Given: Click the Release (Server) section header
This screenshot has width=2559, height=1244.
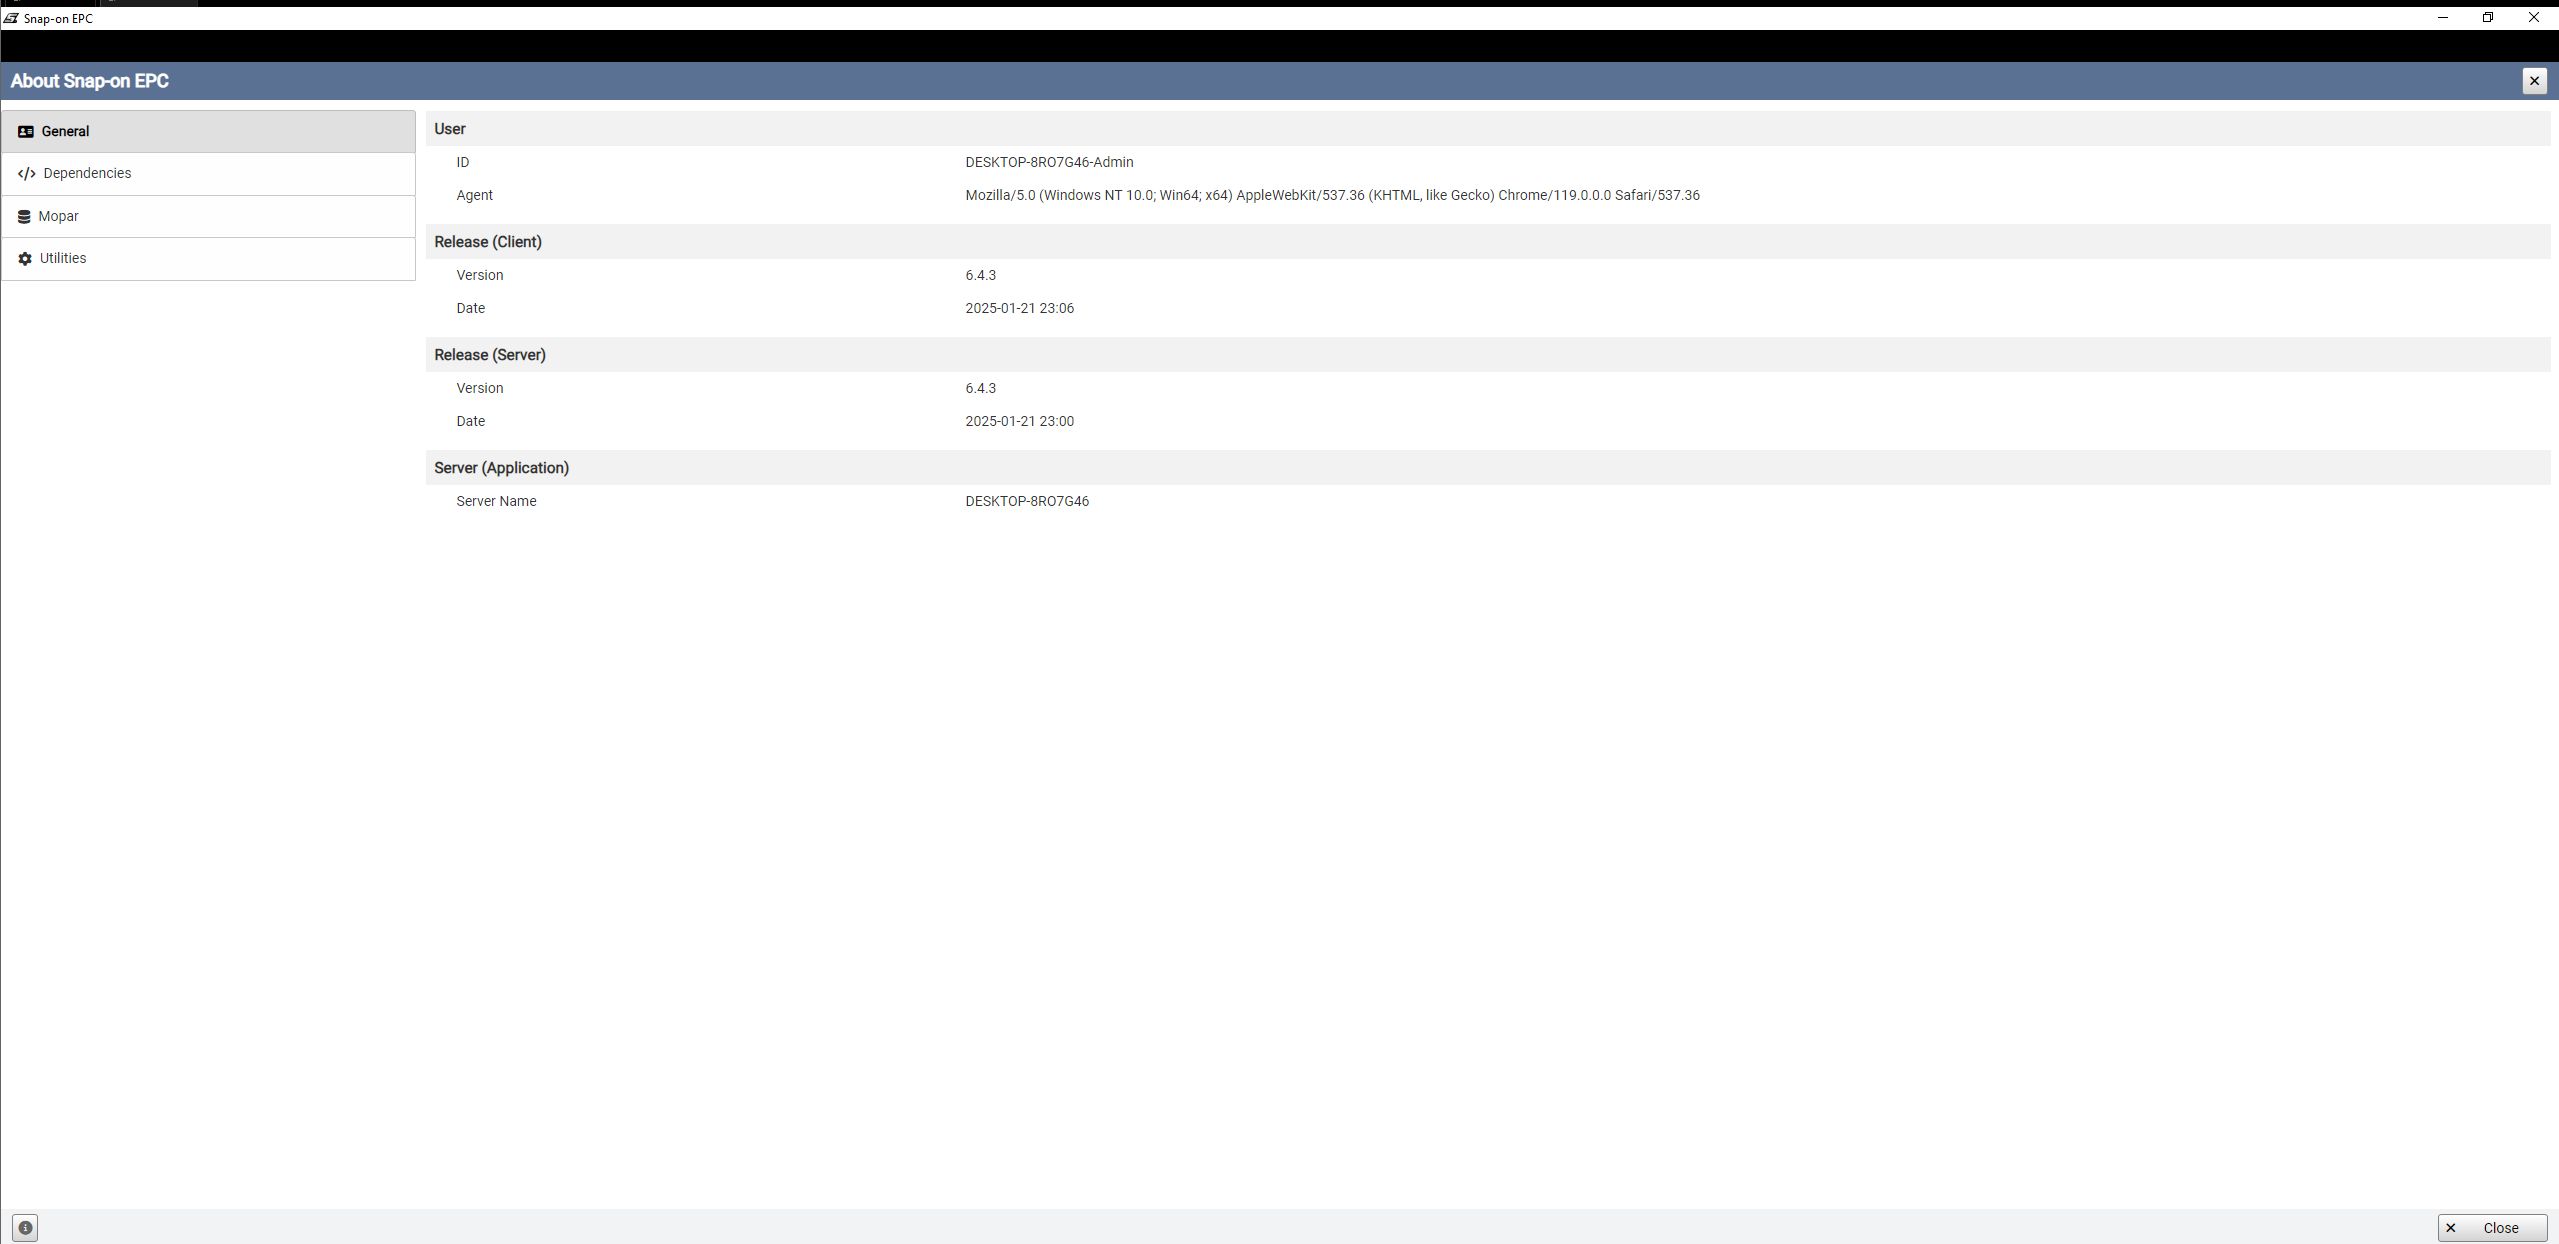Looking at the screenshot, I should click(1487, 355).
